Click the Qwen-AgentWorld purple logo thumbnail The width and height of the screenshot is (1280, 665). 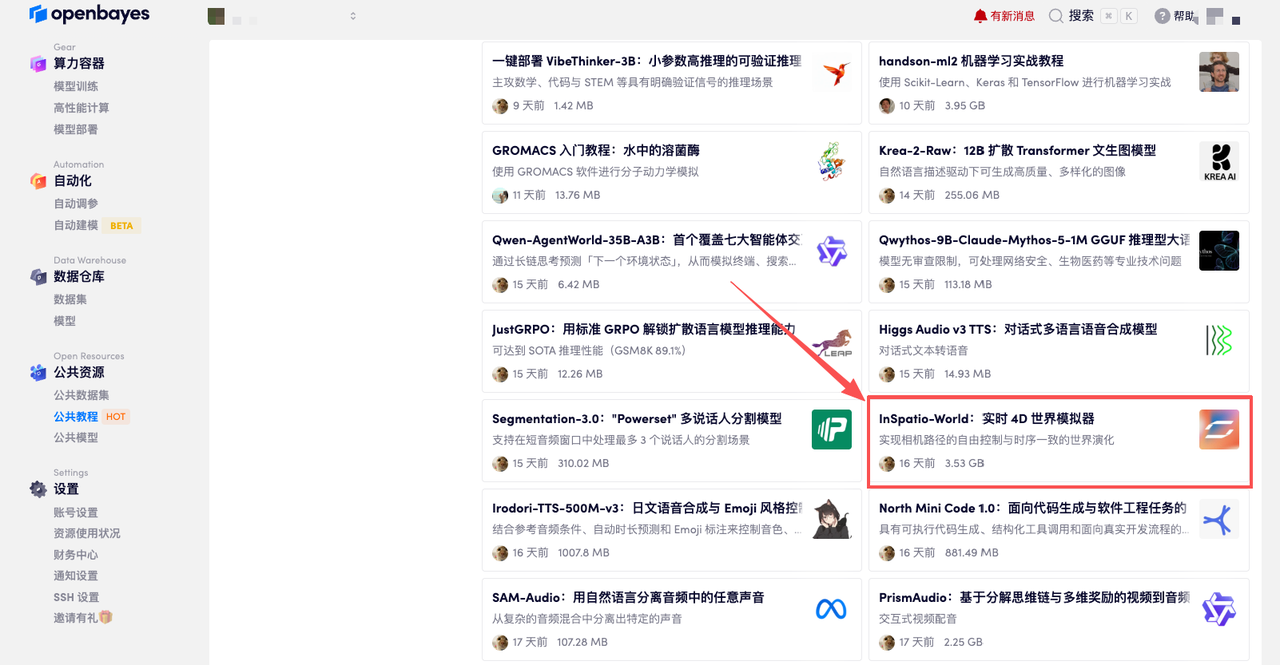point(832,251)
